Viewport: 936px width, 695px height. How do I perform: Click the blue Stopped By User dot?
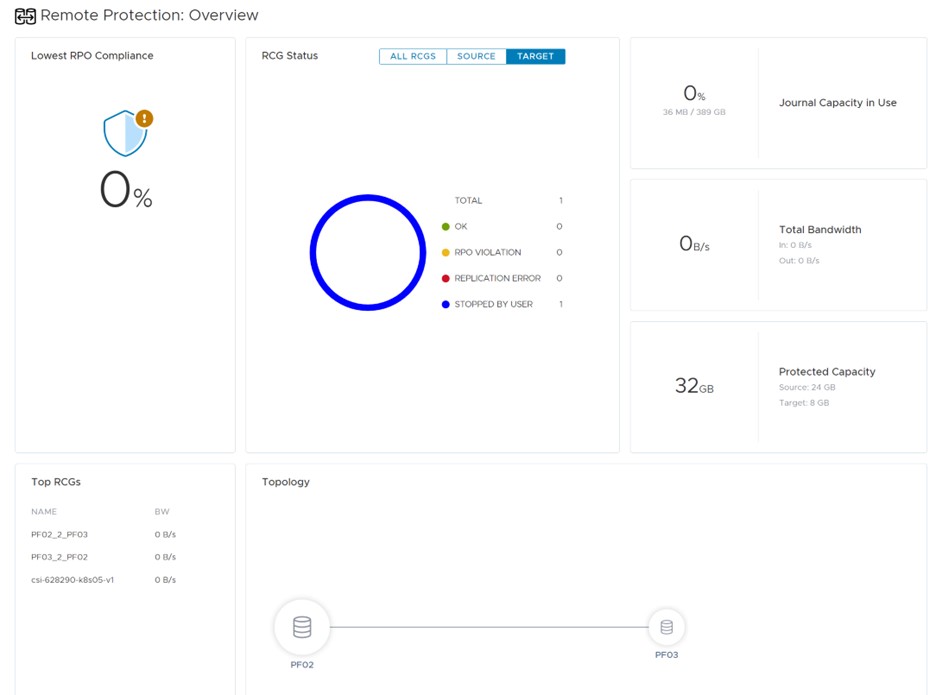click(x=446, y=305)
